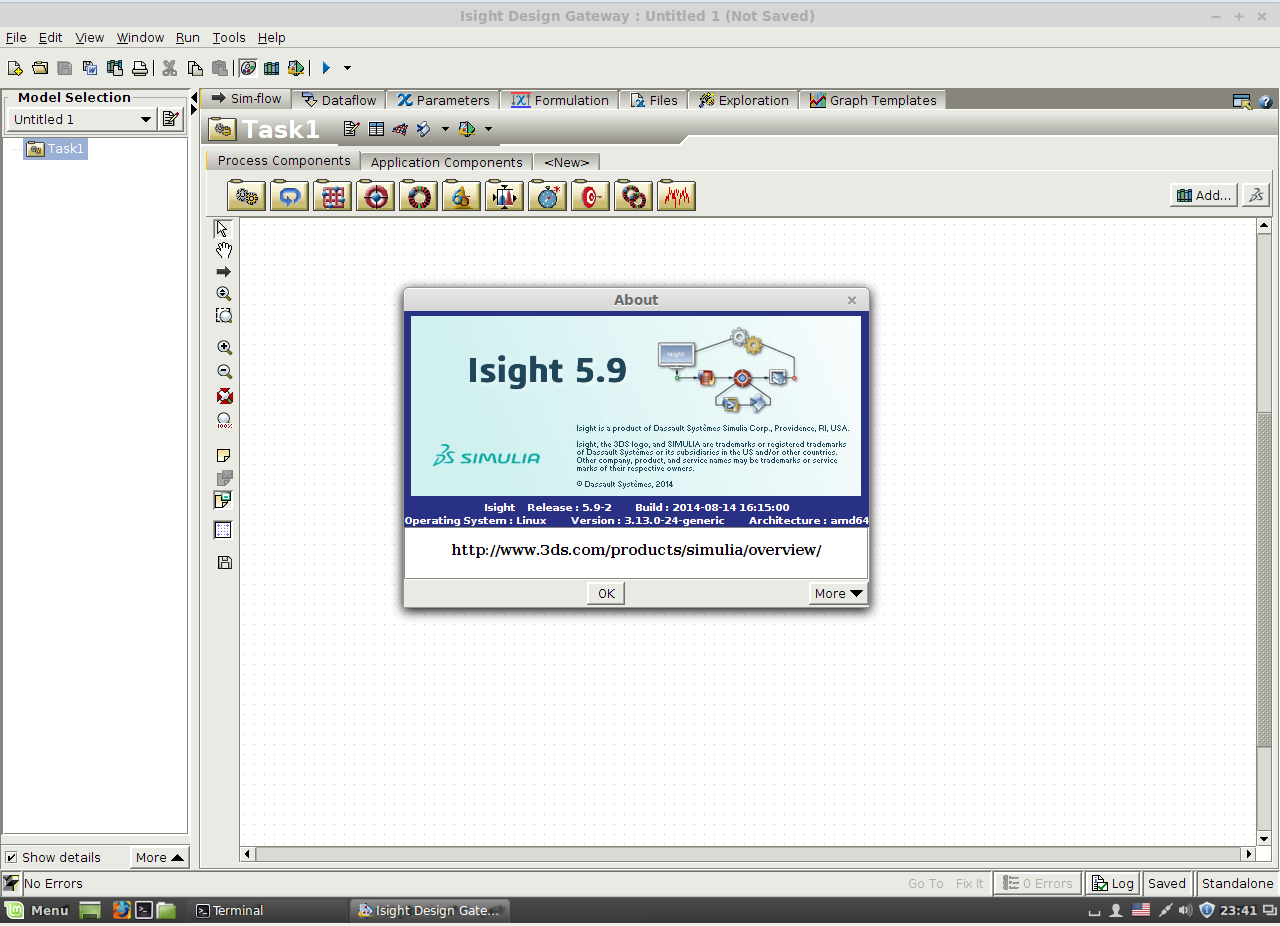Open the Run menu
The width and height of the screenshot is (1280, 926).
point(188,37)
